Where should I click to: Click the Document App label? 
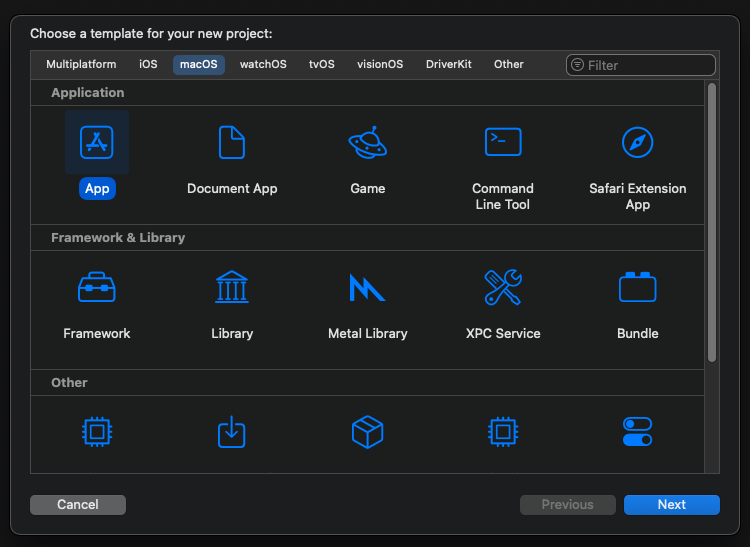pos(232,188)
